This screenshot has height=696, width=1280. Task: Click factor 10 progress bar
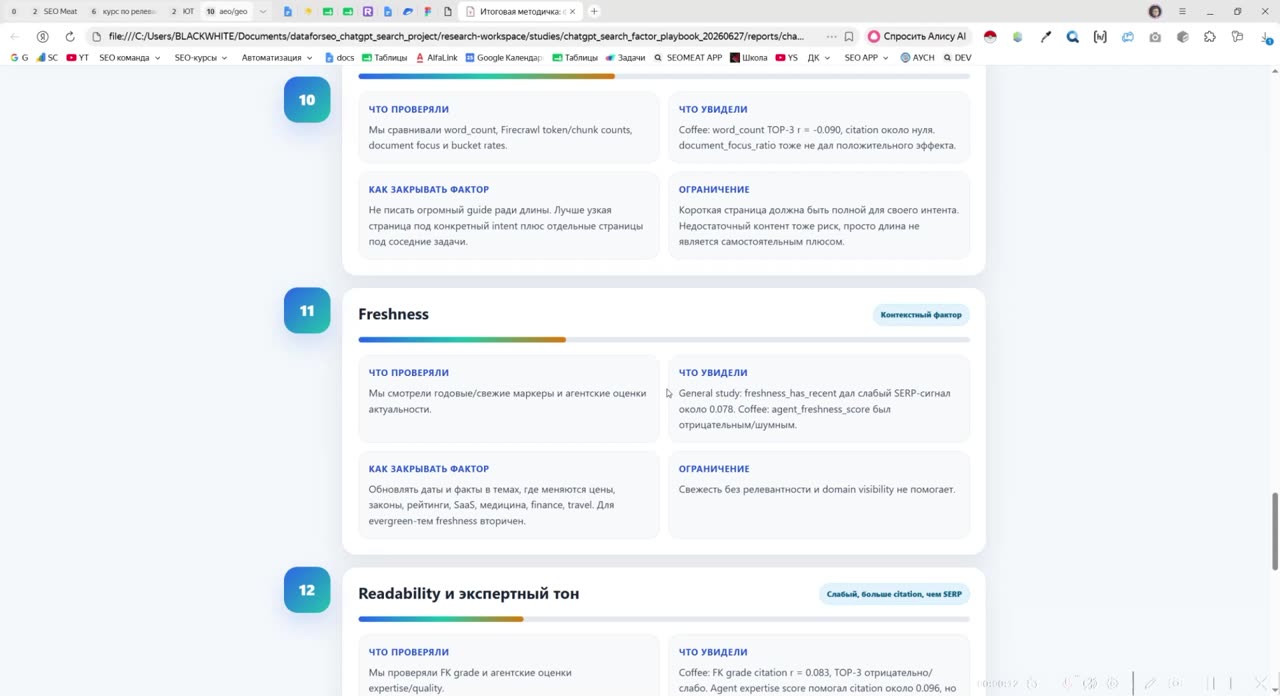[x=664, y=76]
